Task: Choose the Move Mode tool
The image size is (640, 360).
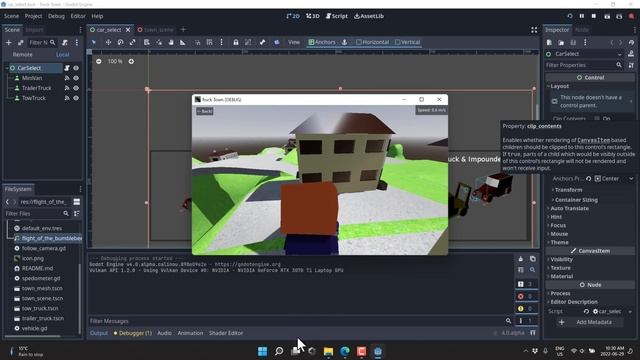Action: (x=108, y=42)
